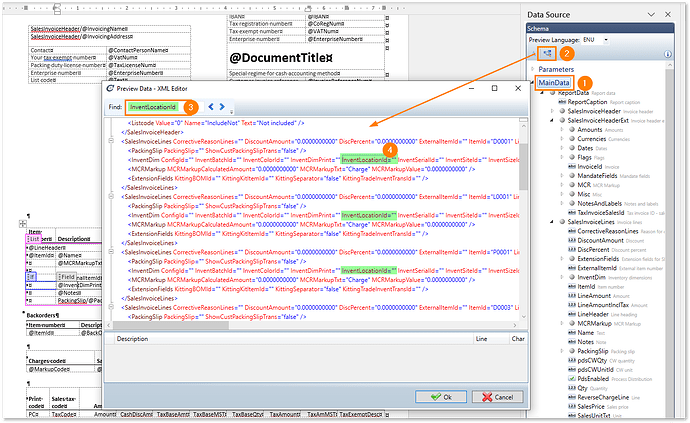Collapse the first SalesInvoiceLines XML element
This screenshot has height=423, width=690.
coord(111,141)
